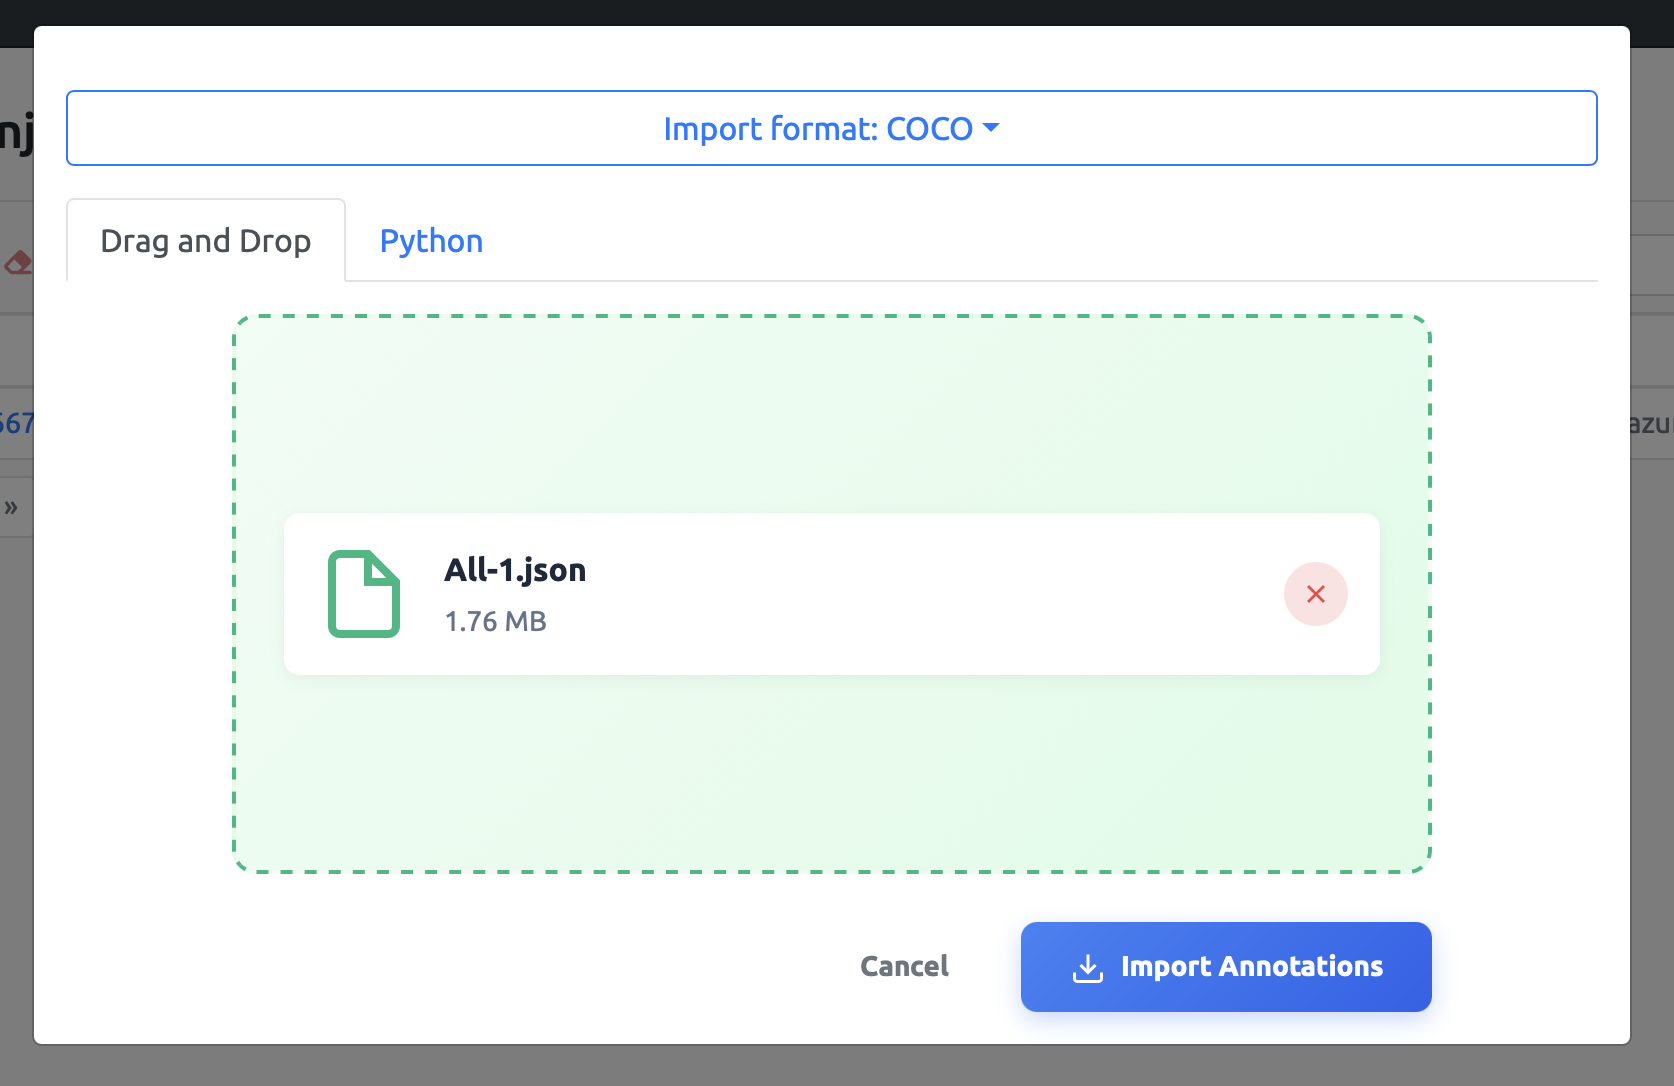Click the Import Annotations button
This screenshot has height=1086, width=1674.
point(1226,966)
